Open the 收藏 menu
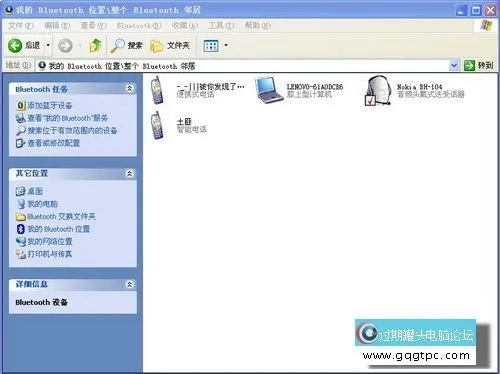 click(185, 25)
